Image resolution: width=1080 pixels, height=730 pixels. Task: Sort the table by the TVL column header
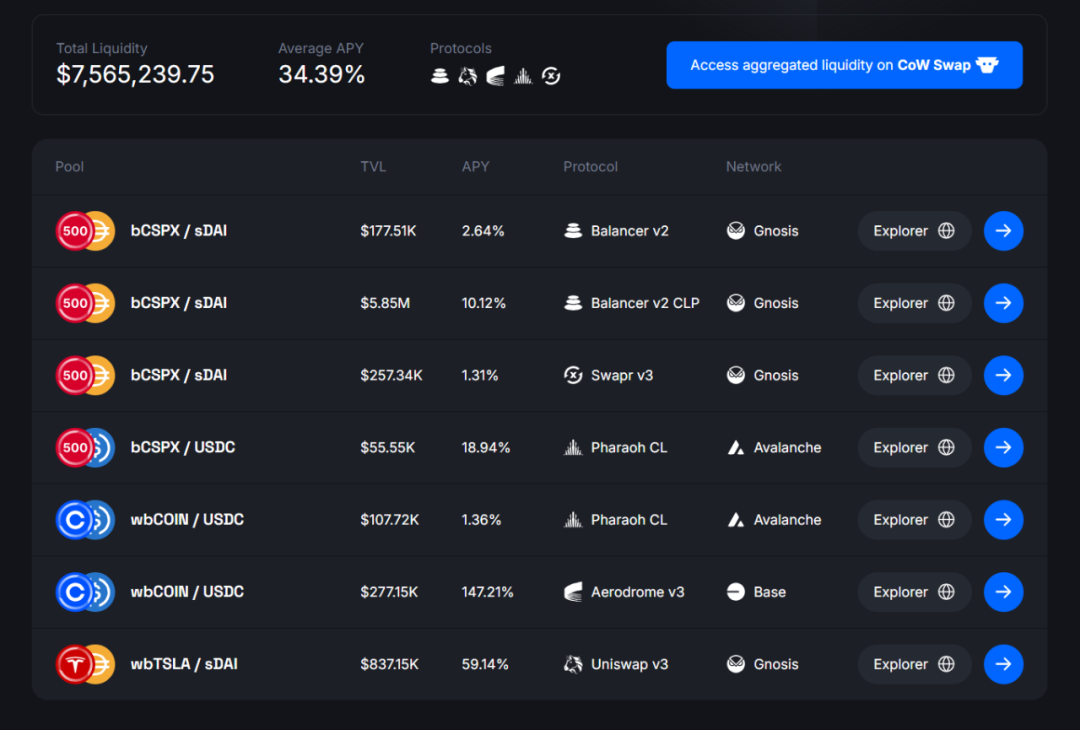pyautogui.click(x=374, y=167)
